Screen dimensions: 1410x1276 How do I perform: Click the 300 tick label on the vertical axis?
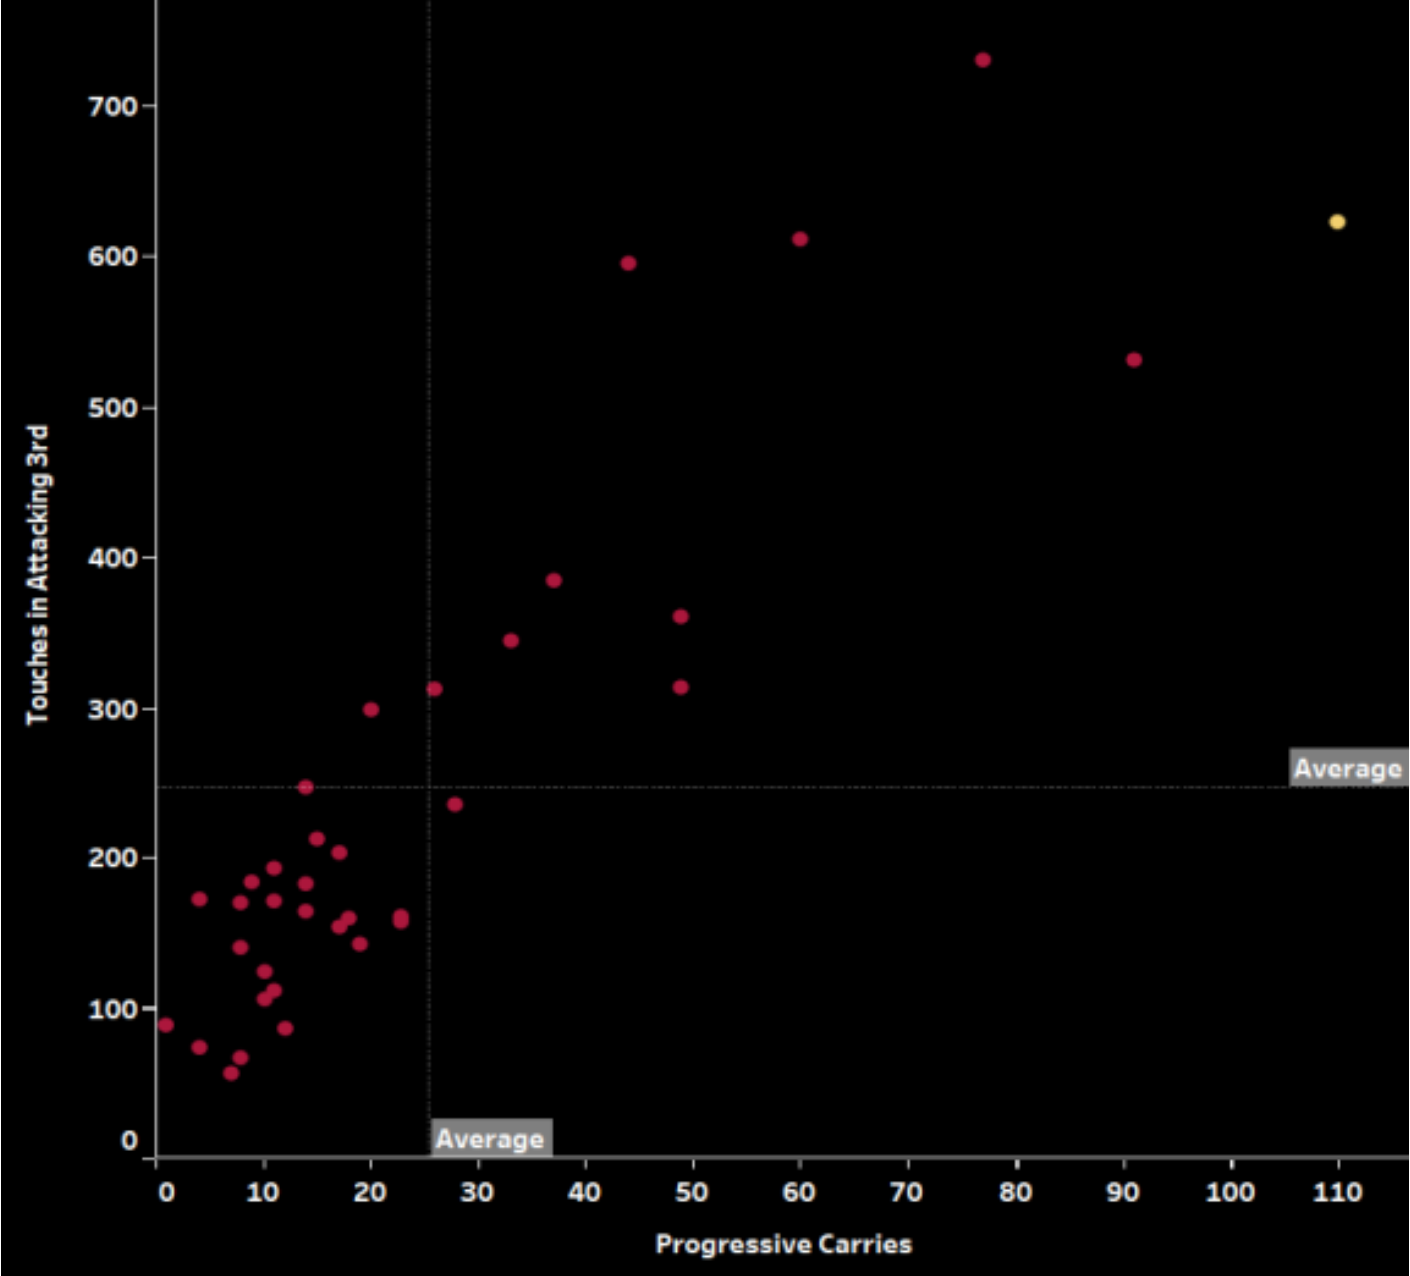112,709
